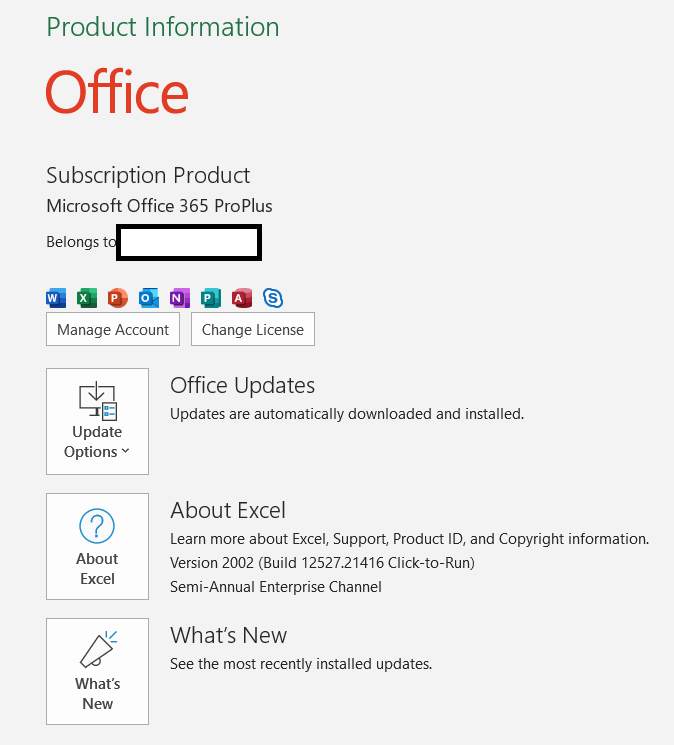Viewport: 674px width, 745px height.
Task: Click the Word app icon
Action: pyautogui.click(x=56, y=298)
